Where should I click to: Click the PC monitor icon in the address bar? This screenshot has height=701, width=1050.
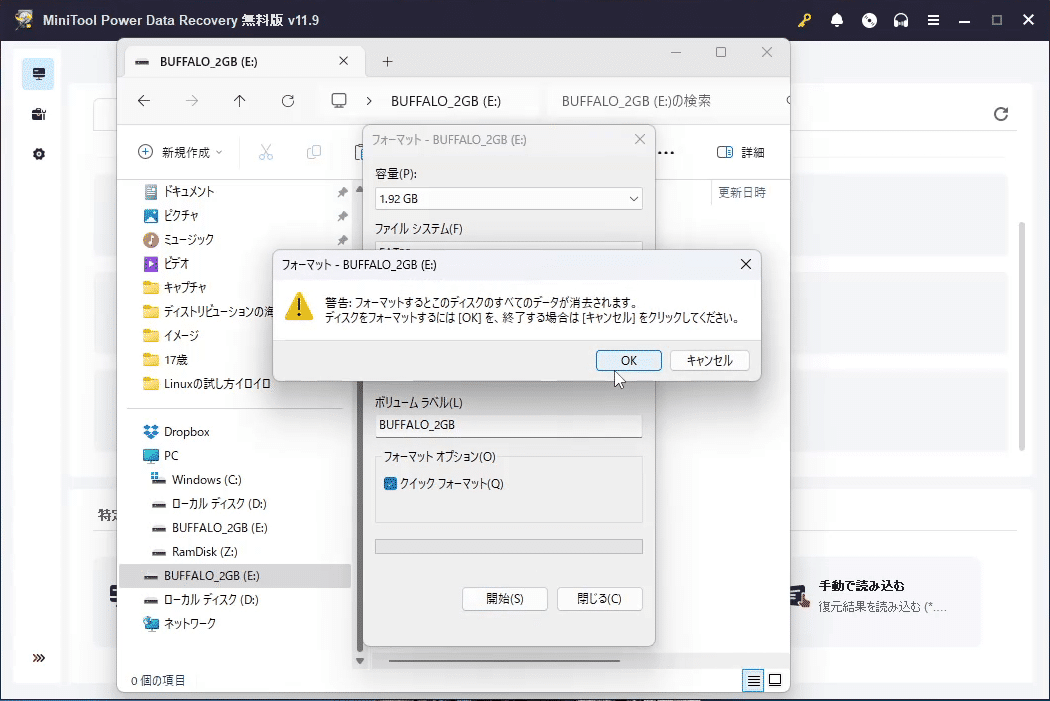(339, 100)
